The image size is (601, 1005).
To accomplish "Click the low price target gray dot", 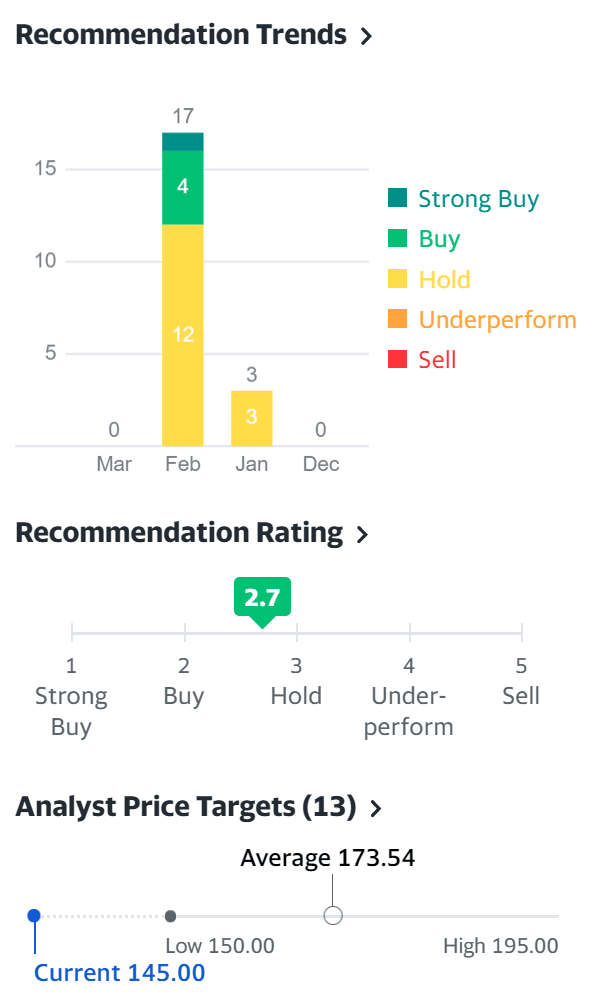I will [x=170, y=916].
